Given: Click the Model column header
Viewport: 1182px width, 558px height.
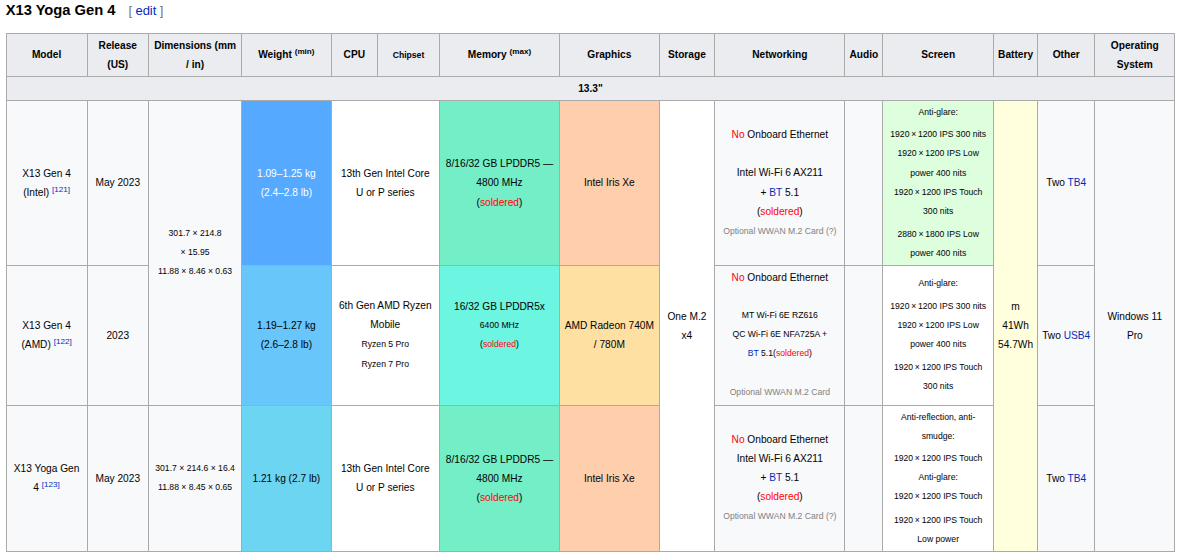Looking at the screenshot, I should 47,54.
